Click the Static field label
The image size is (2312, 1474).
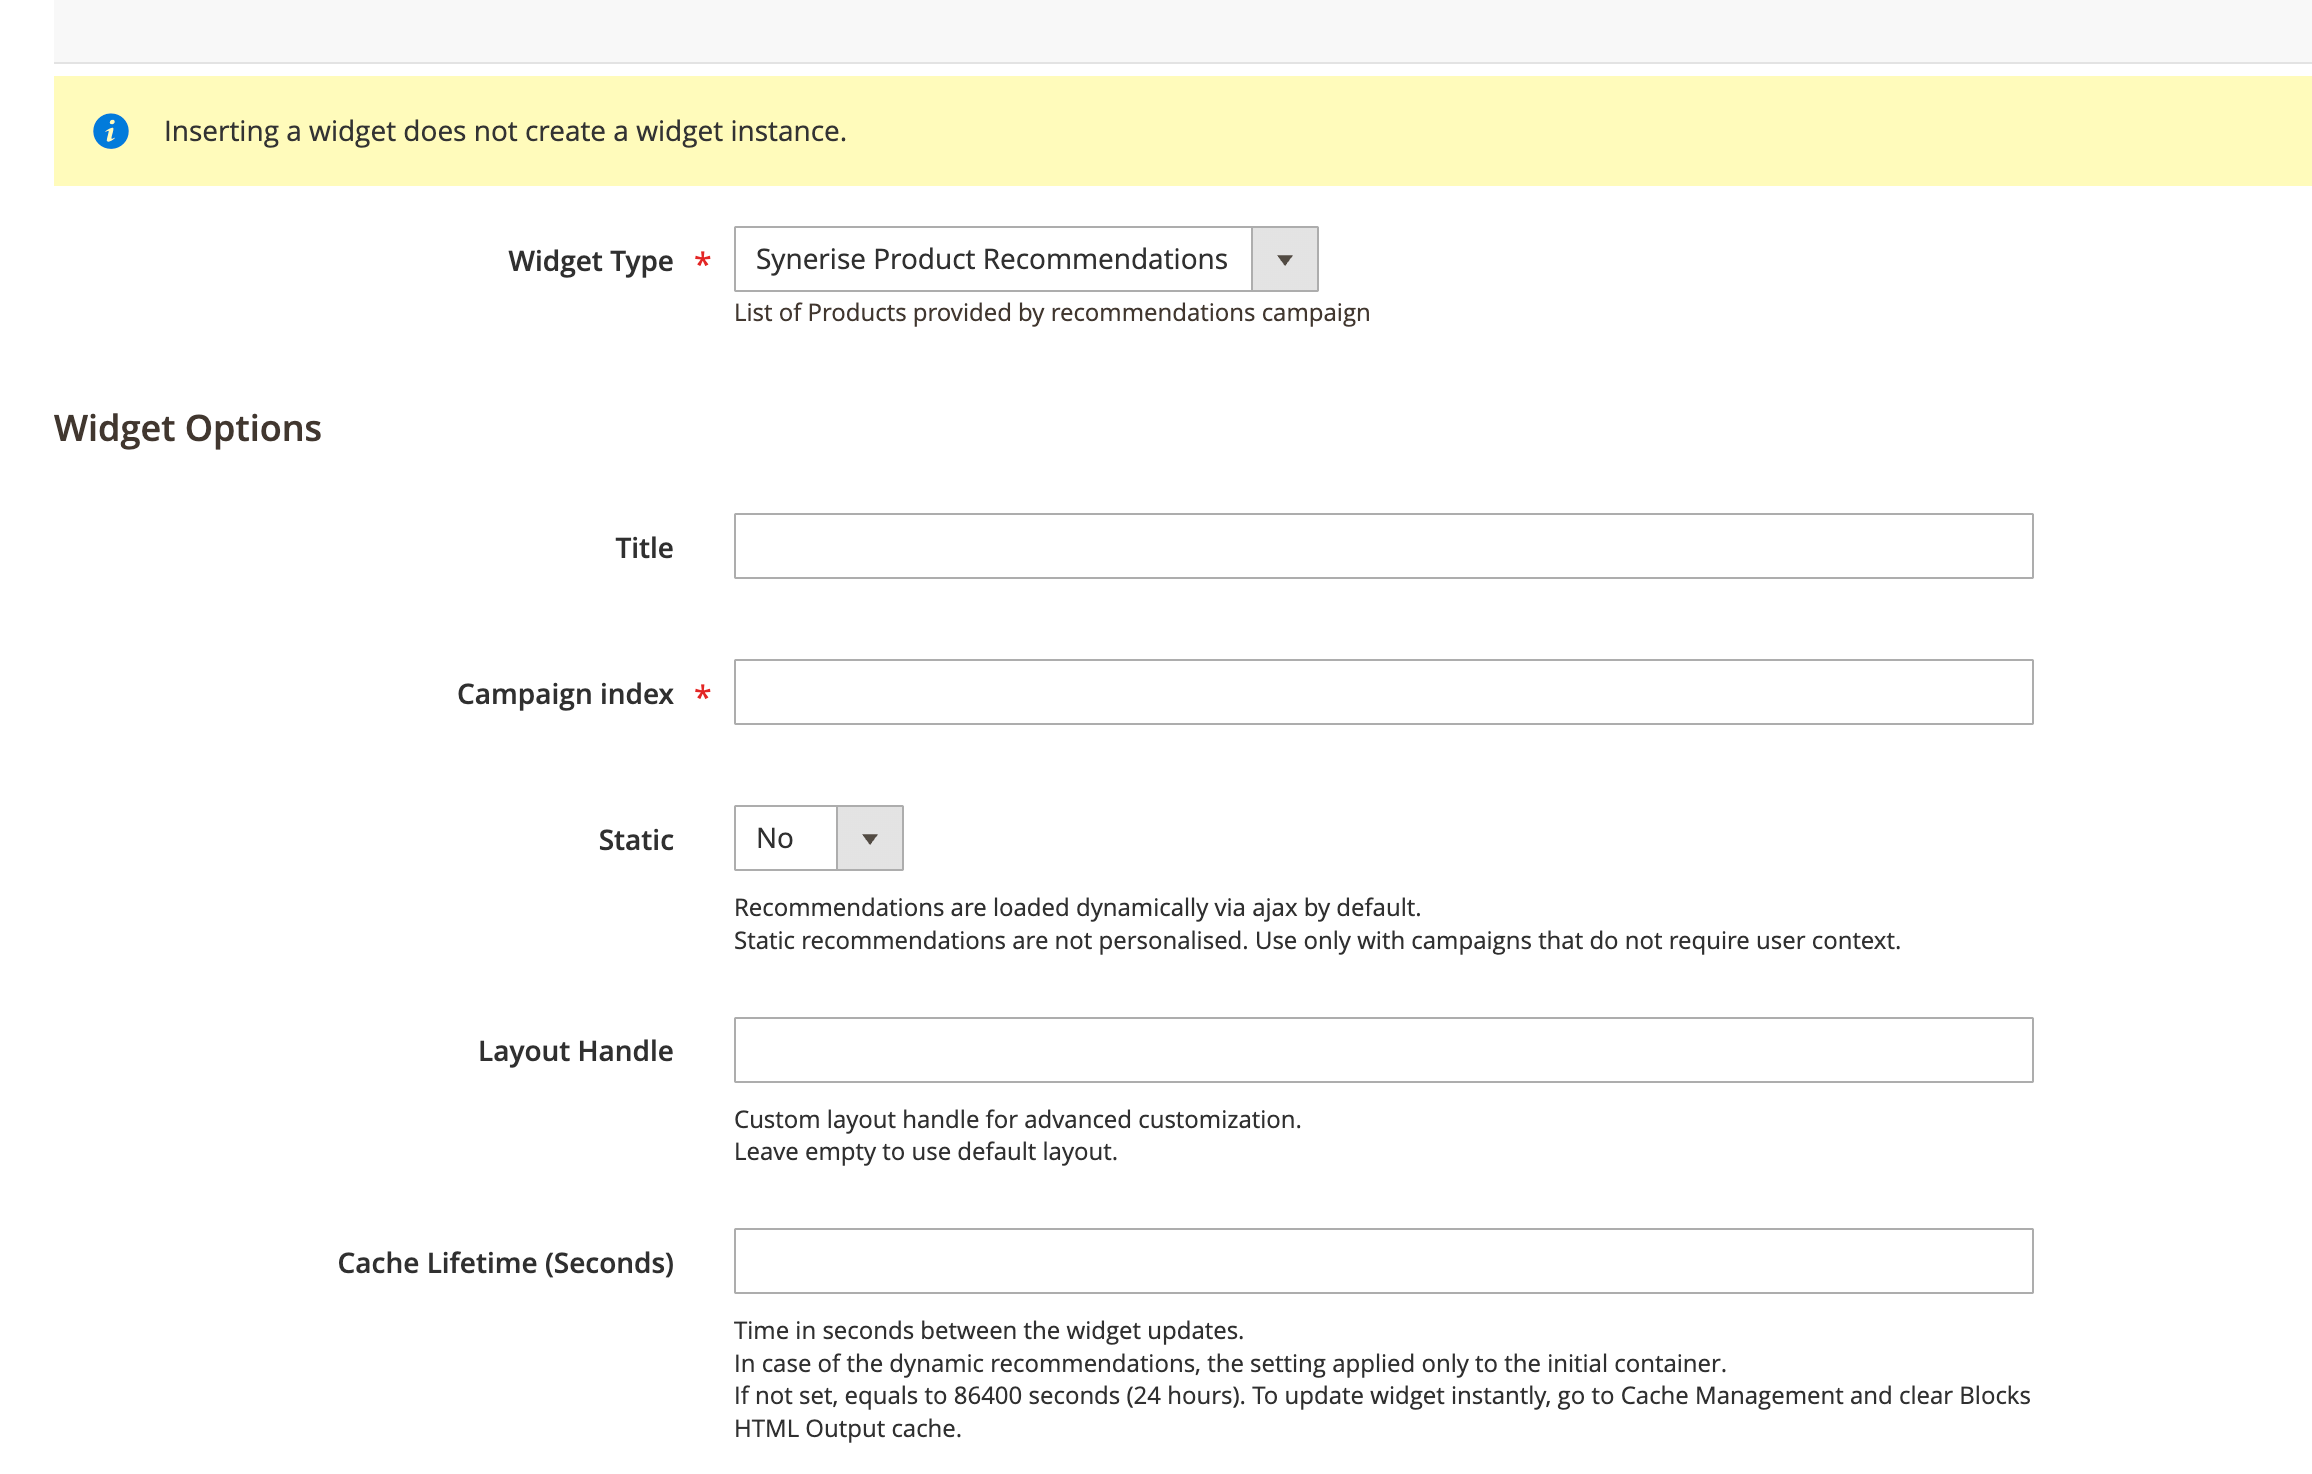point(635,840)
